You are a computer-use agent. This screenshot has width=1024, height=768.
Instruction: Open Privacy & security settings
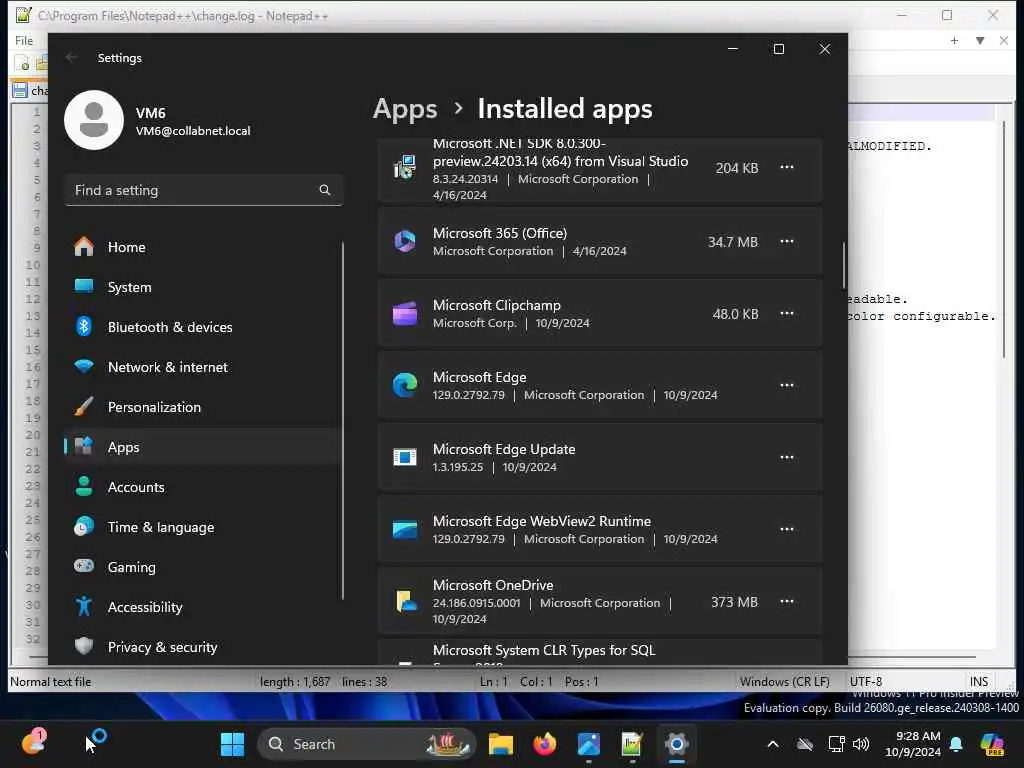[x=202, y=647]
